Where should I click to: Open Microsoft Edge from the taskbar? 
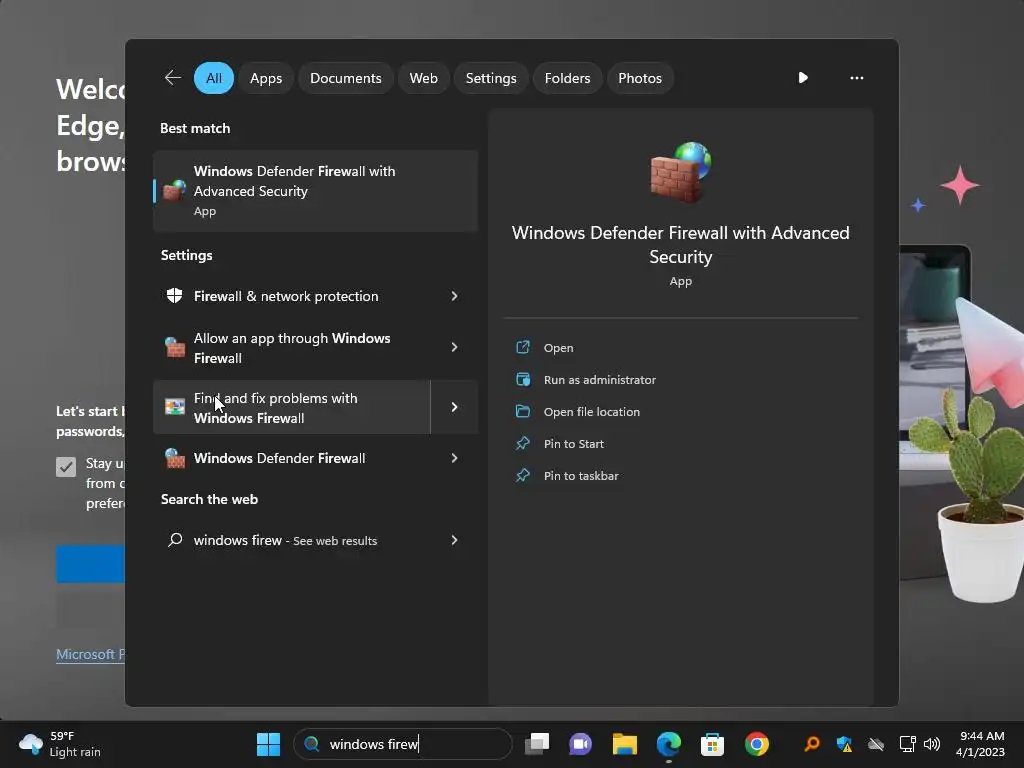tap(669, 744)
